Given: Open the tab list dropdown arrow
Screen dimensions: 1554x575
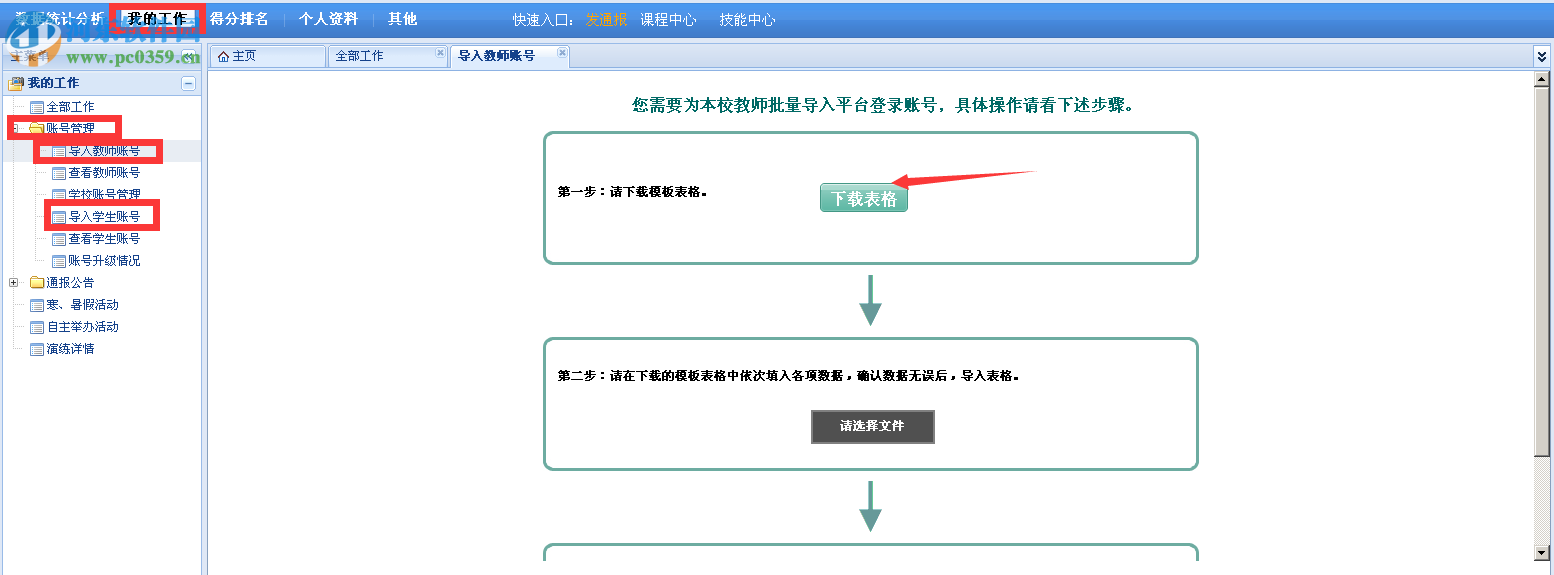Looking at the screenshot, I should [1542, 57].
